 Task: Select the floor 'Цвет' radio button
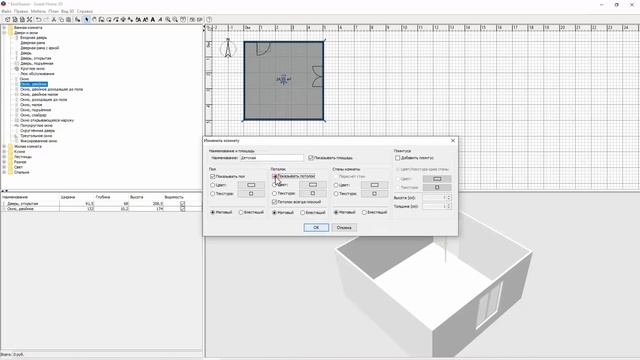point(213,185)
